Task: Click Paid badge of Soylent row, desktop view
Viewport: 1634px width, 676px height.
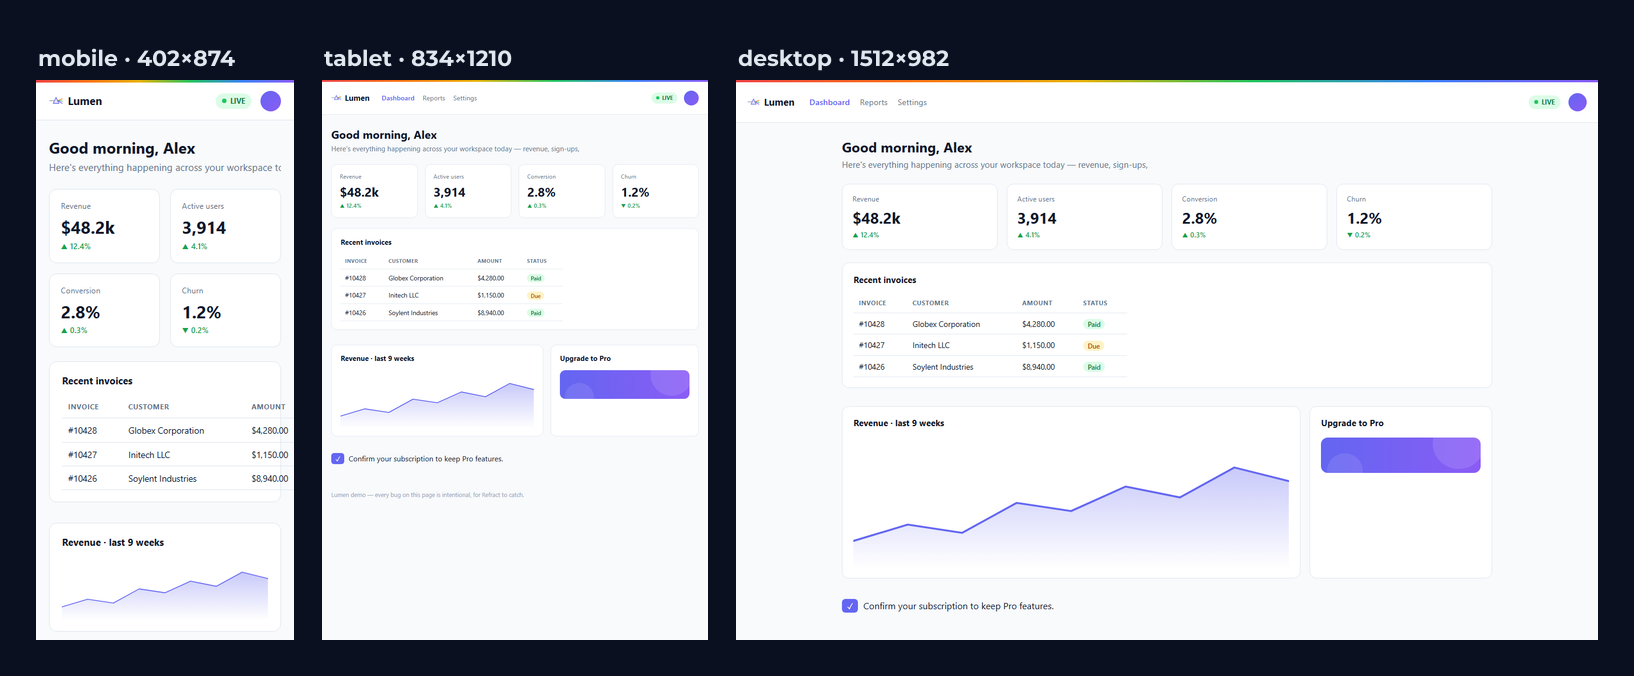Action: (x=1094, y=367)
